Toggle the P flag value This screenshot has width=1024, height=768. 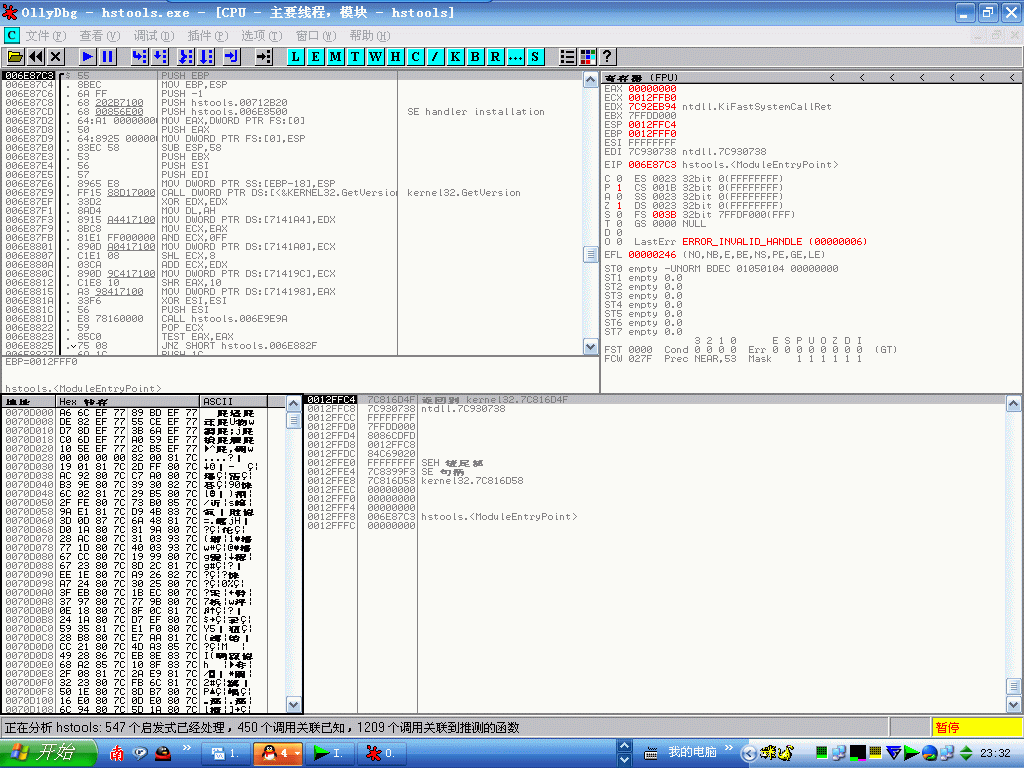[x=619, y=187]
